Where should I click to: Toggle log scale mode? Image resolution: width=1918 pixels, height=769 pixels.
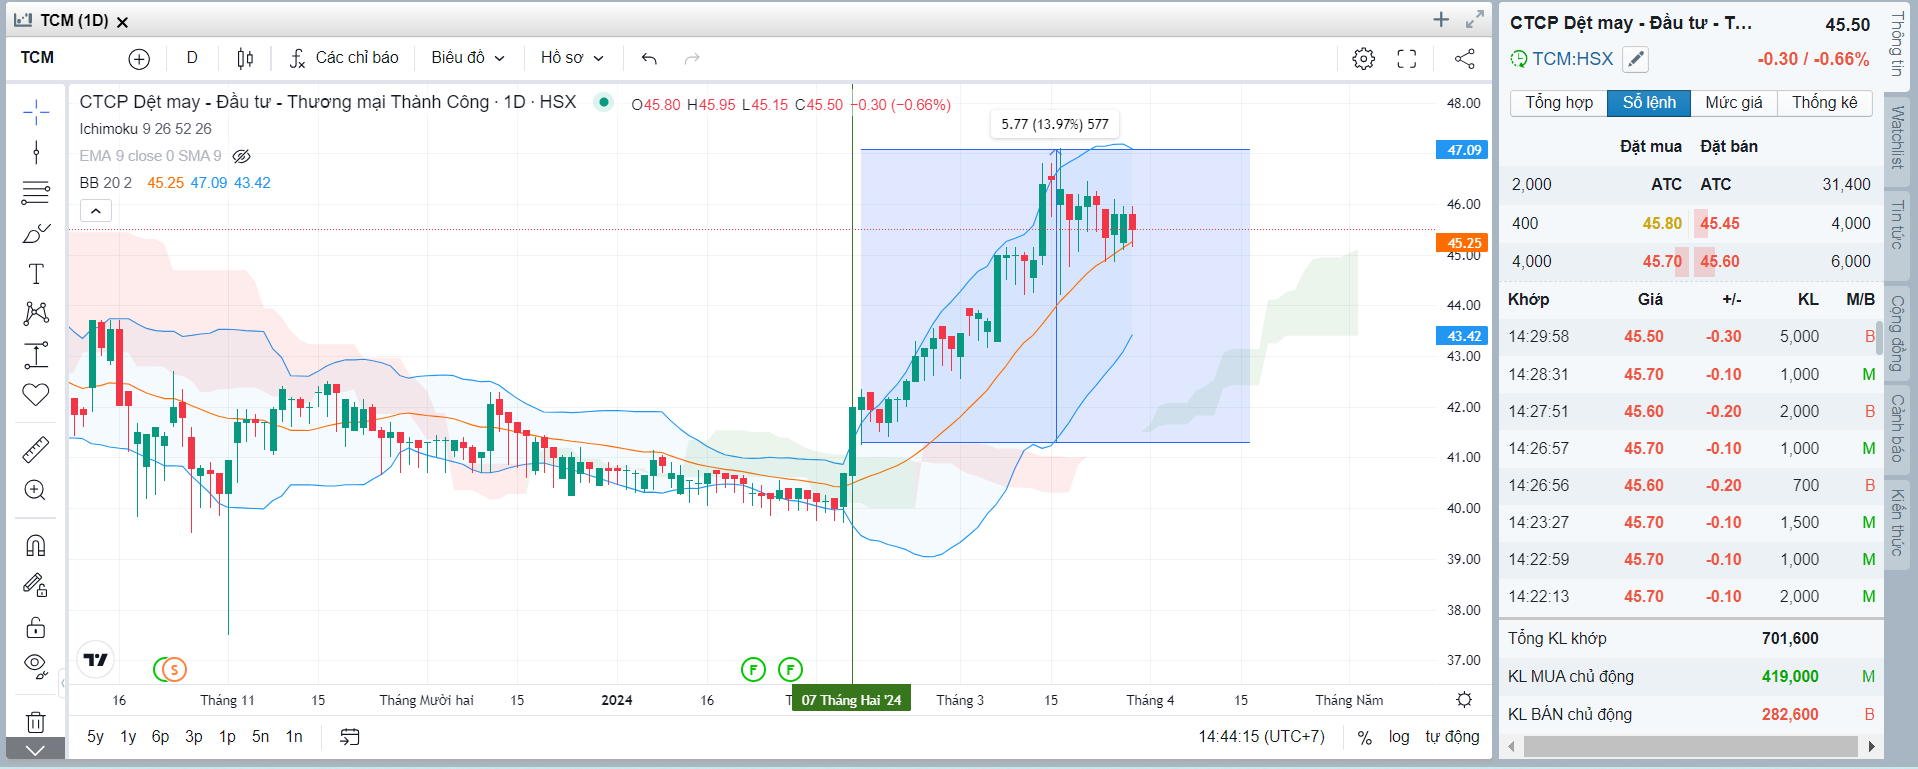[1399, 737]
